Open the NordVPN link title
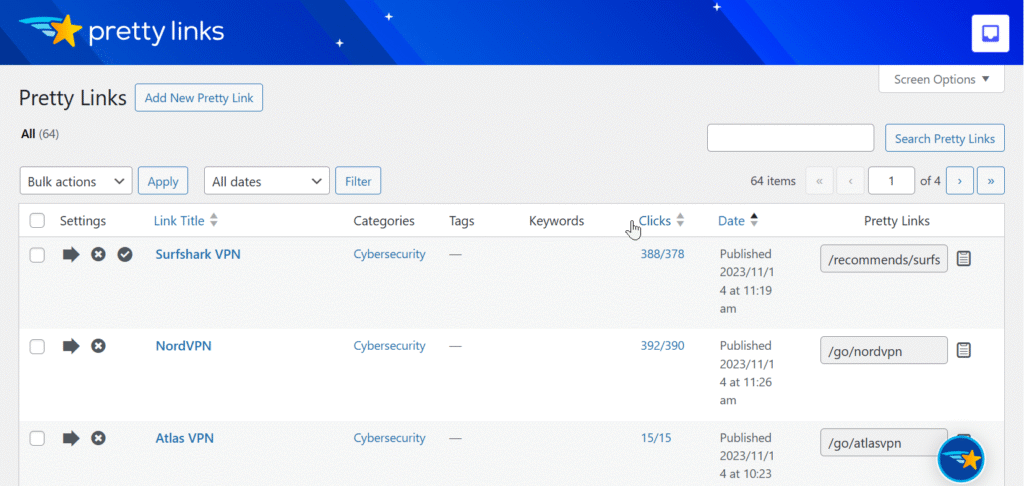 click(x=184, y=346)
